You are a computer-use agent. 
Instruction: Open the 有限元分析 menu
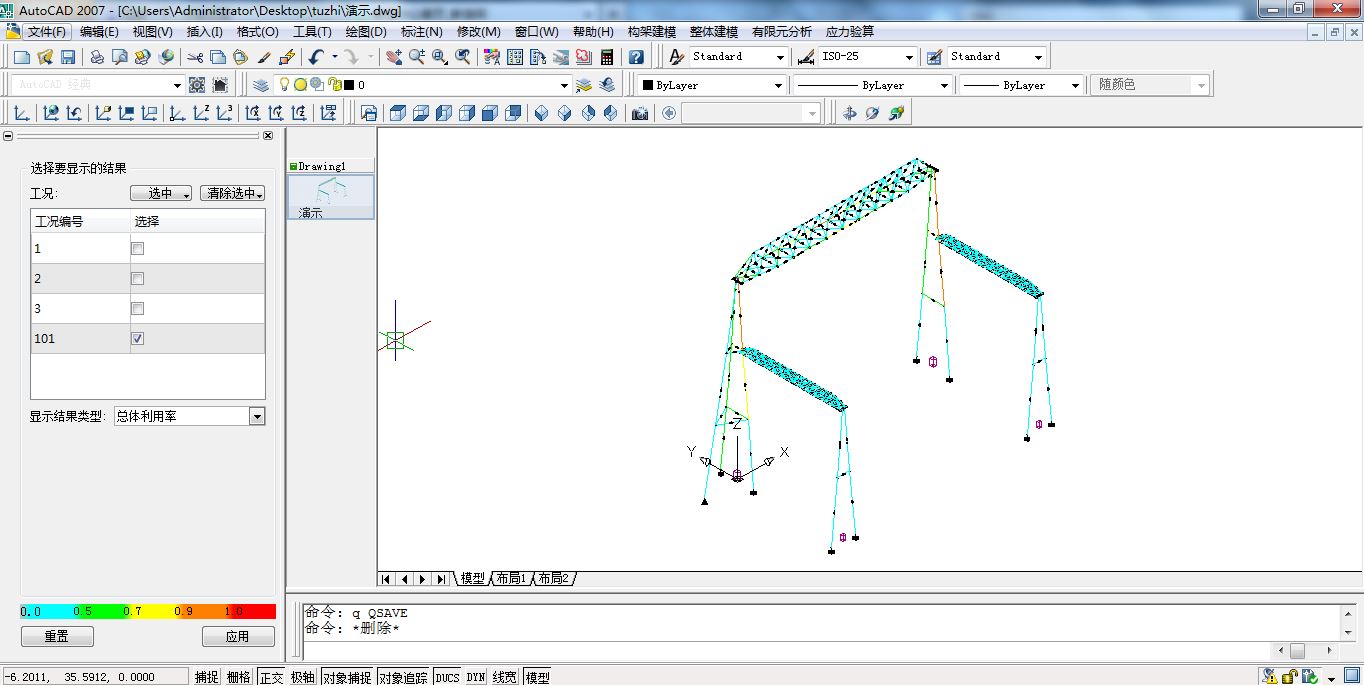coord(781,31)
